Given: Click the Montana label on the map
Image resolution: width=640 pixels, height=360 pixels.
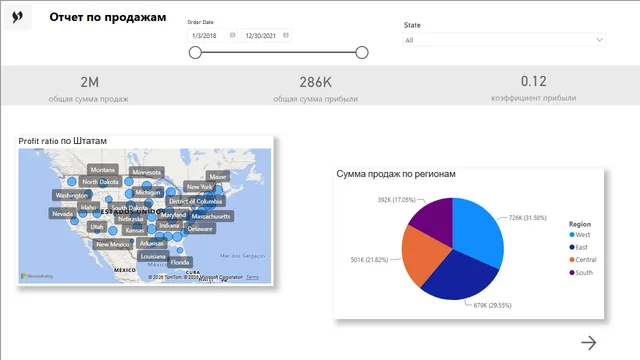Looking at the screenshot, I should [102, 170].
